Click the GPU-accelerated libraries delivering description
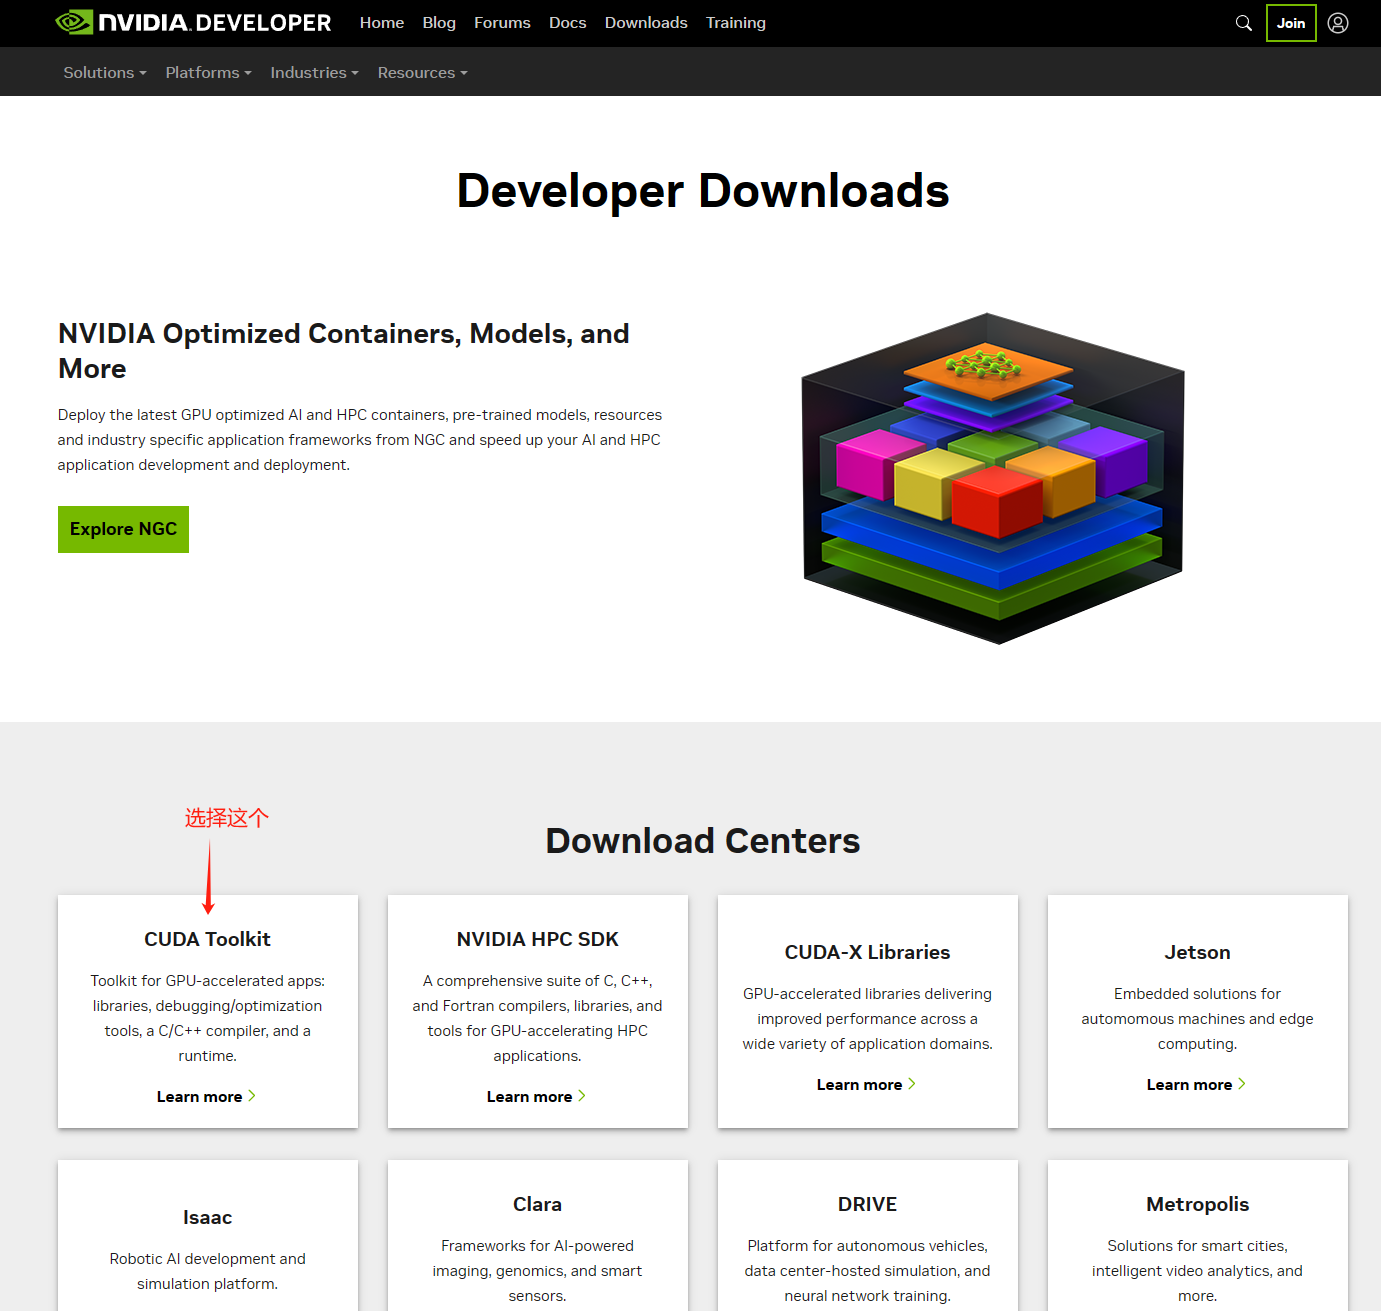 click(x=867, y=1019)
